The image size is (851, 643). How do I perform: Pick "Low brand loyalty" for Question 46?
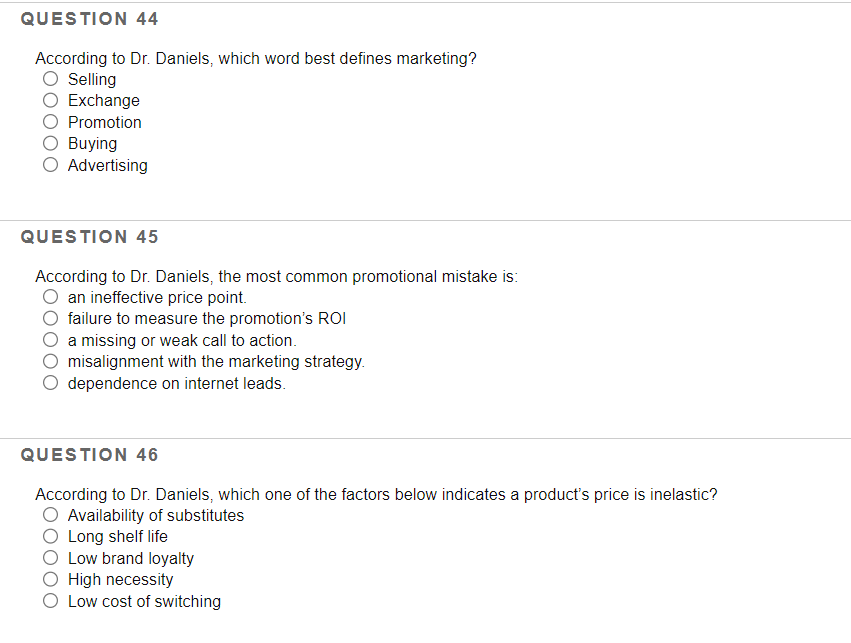click(x=50, y=557)
